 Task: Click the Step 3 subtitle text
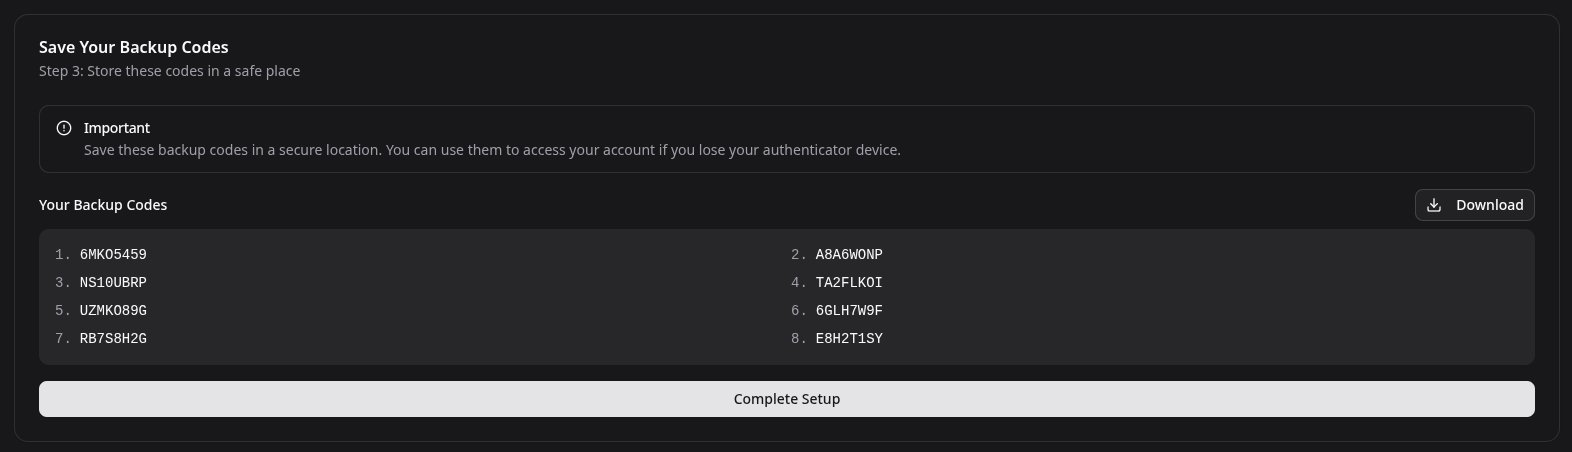click(x=170, y=71)
